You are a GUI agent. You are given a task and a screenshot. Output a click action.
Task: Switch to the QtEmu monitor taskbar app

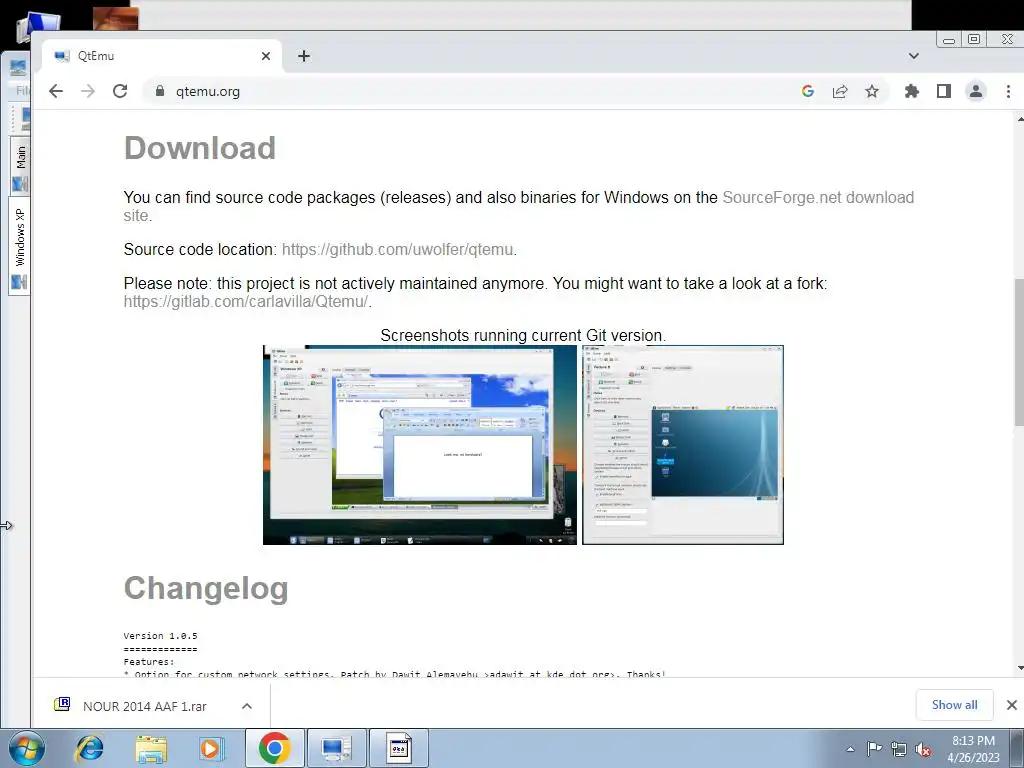point(336,748)
